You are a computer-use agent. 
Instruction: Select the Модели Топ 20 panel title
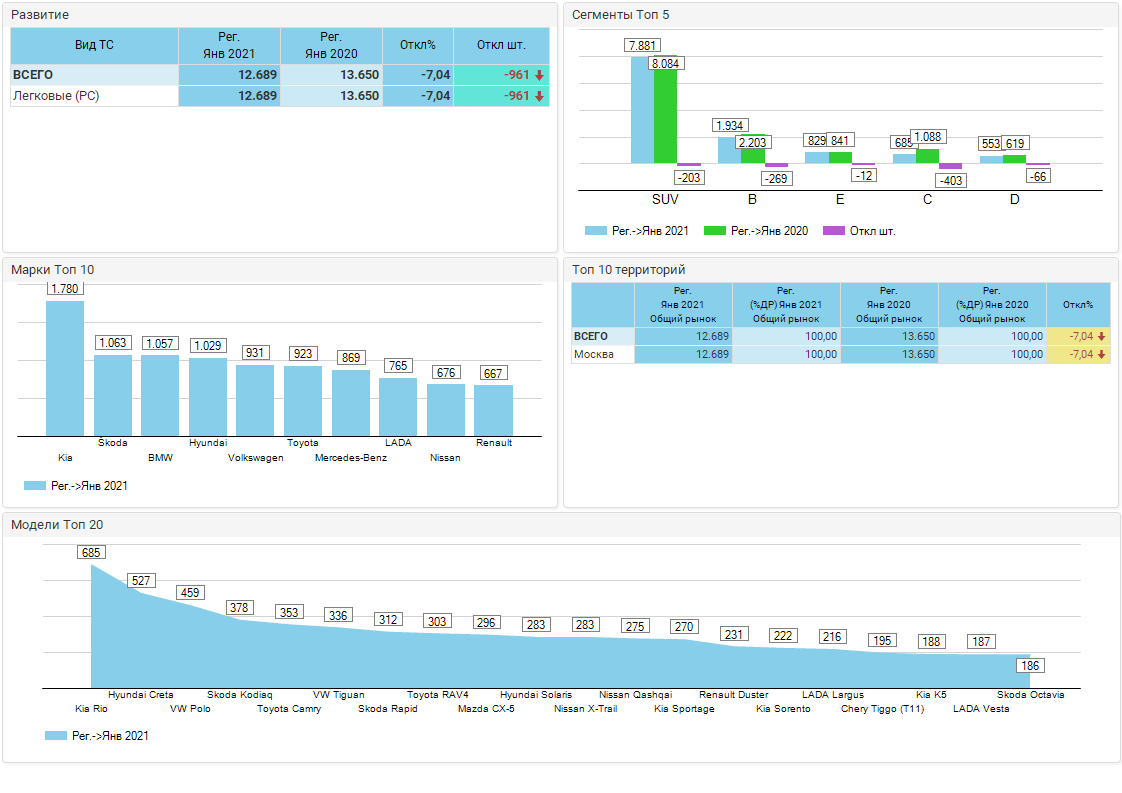56,524
